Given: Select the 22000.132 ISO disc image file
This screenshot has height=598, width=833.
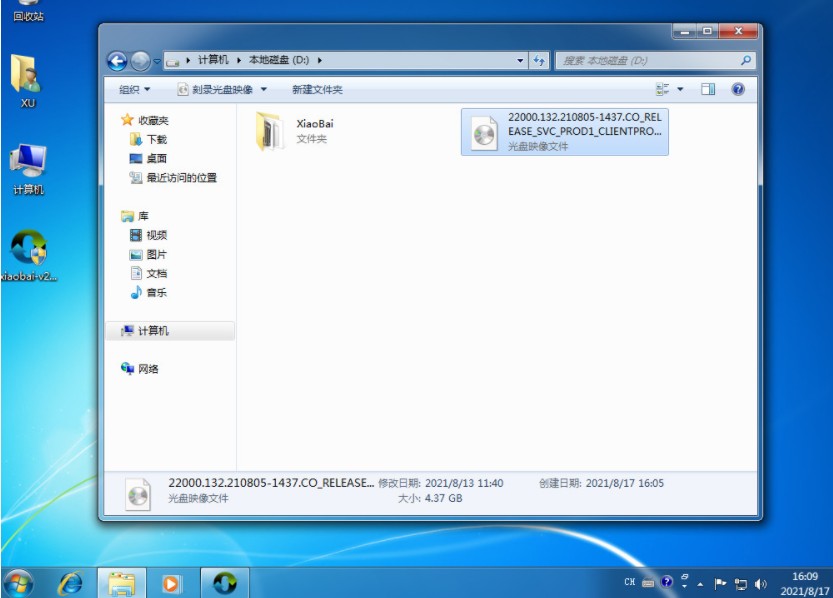Looking at the screenshot, I should coord(565,131).
